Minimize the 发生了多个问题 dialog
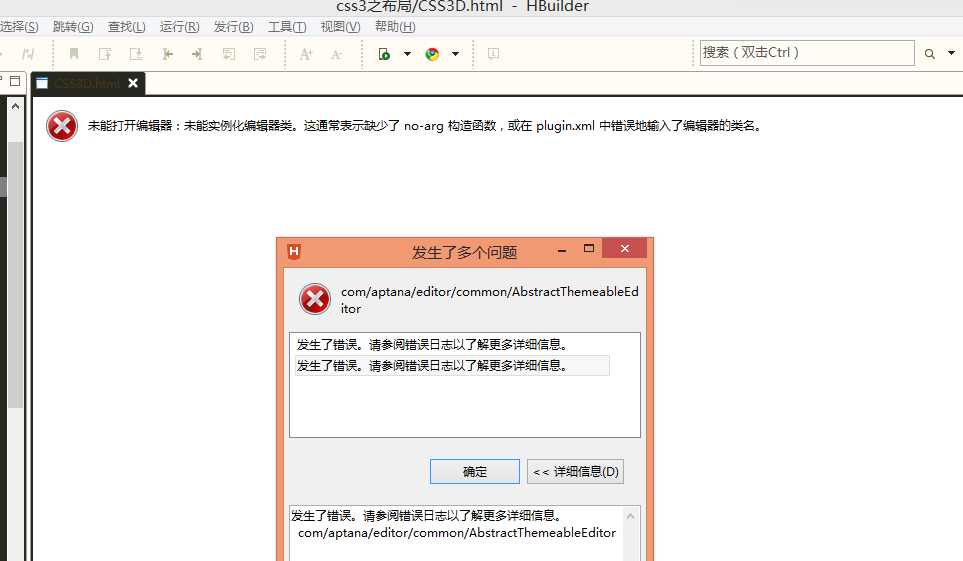 (x=562, y=249)
